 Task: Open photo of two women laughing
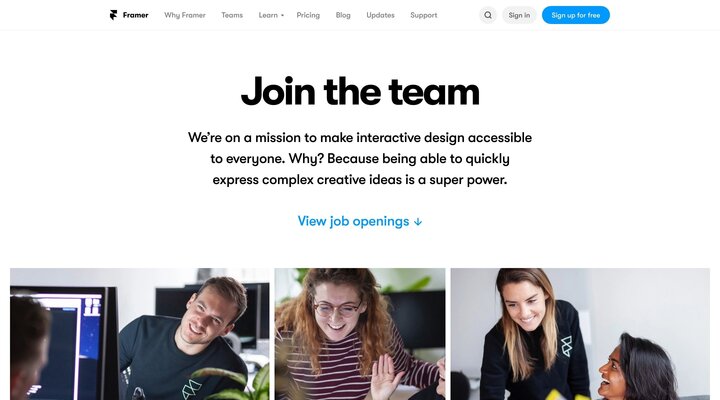(580, 334)
